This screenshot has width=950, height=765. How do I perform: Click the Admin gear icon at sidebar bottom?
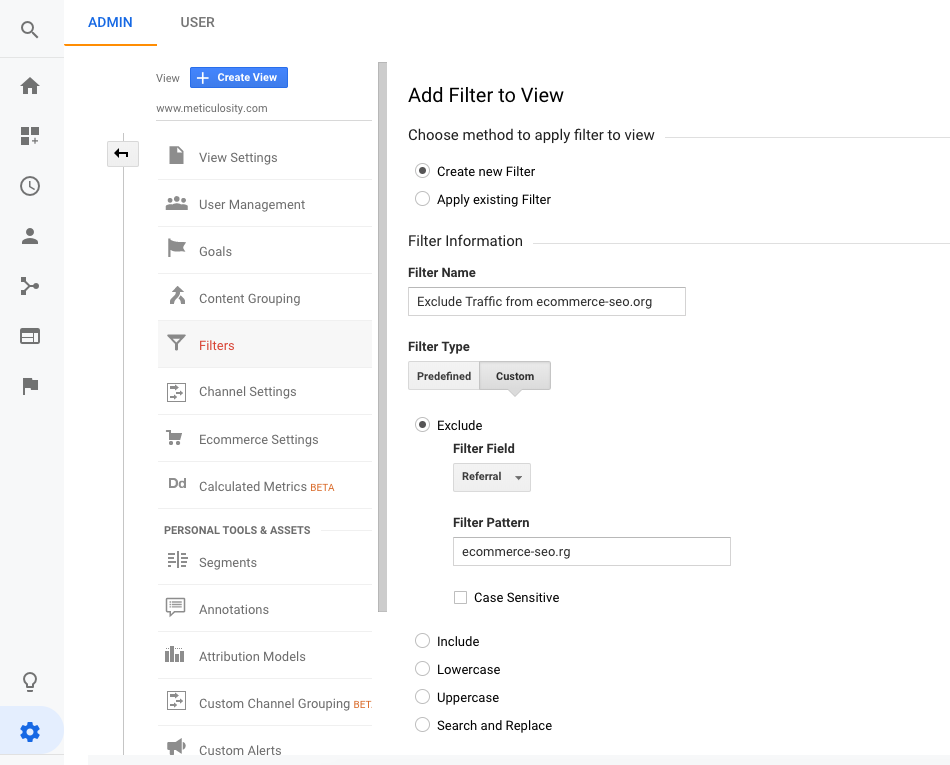click(29, 731)
